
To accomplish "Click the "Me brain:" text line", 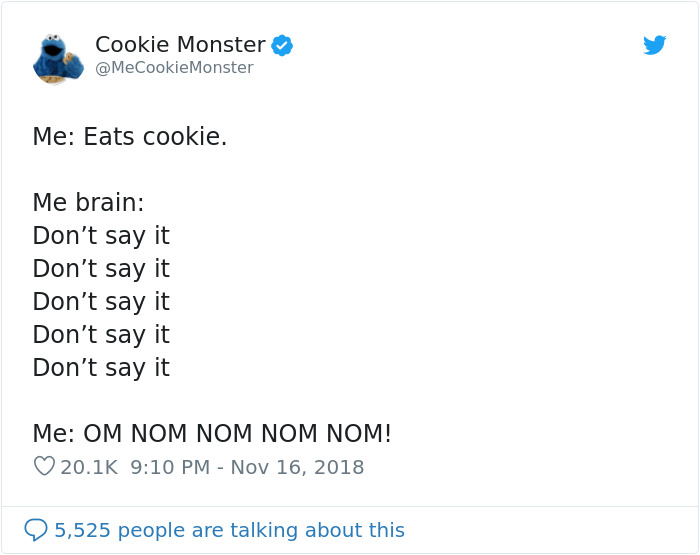I will pyautogui.click(x=88, y=203).
